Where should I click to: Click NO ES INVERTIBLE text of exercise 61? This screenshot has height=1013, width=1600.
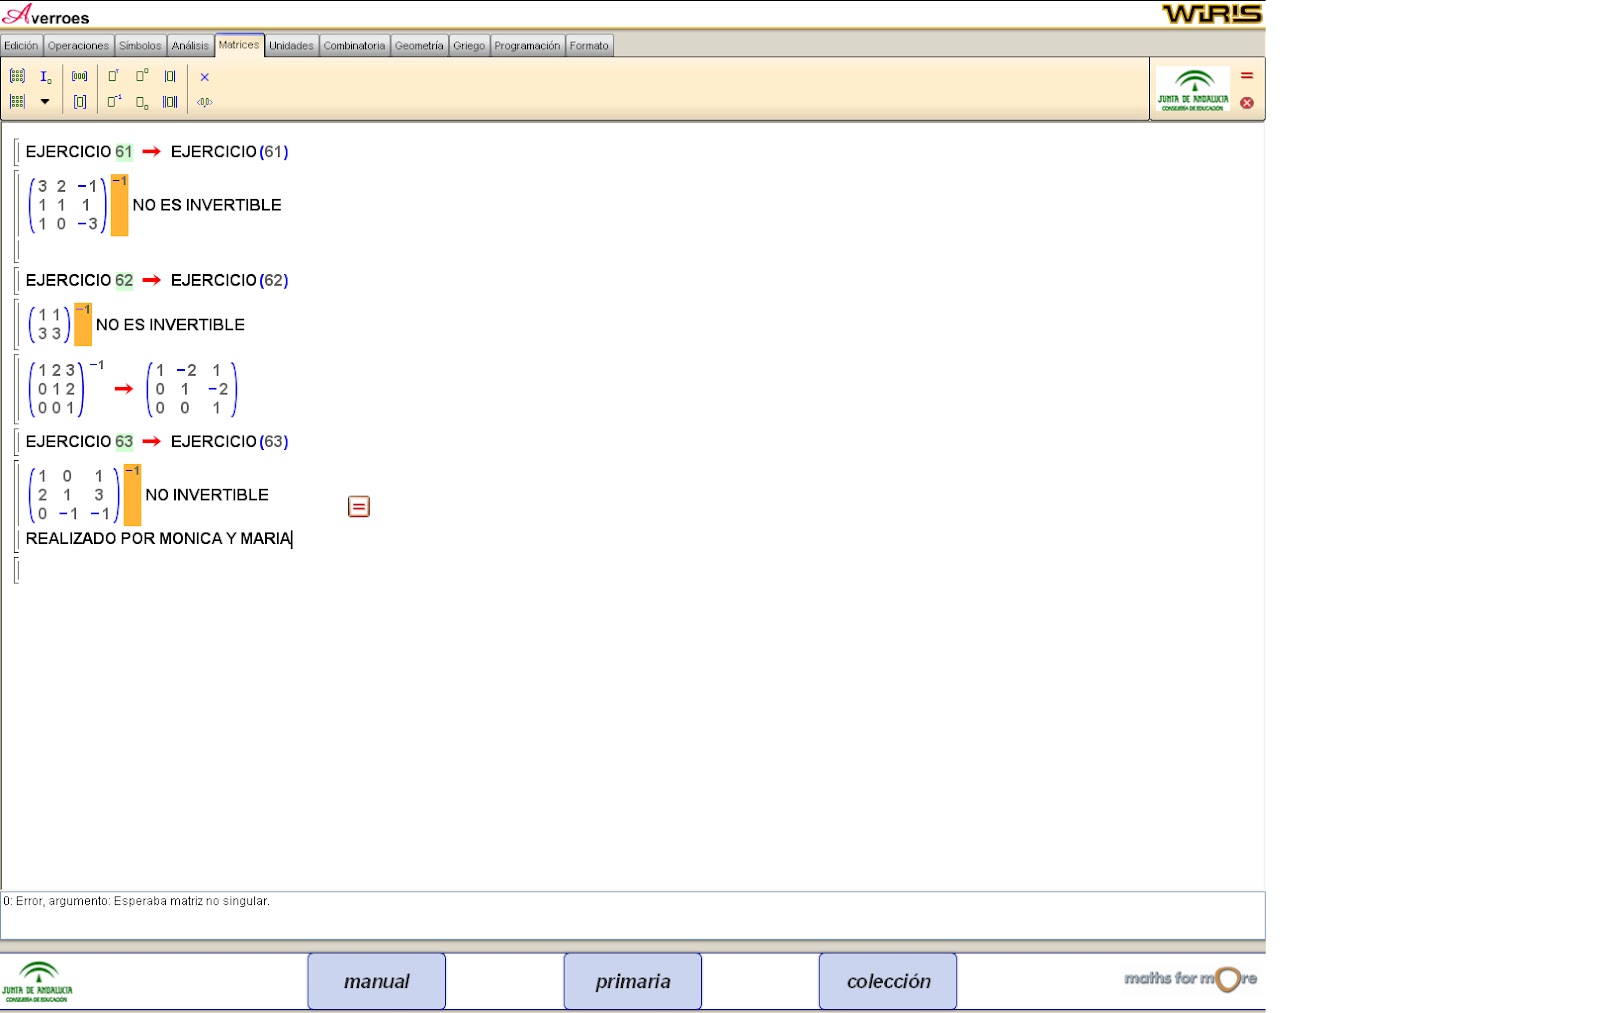click(x=207, y=205)
